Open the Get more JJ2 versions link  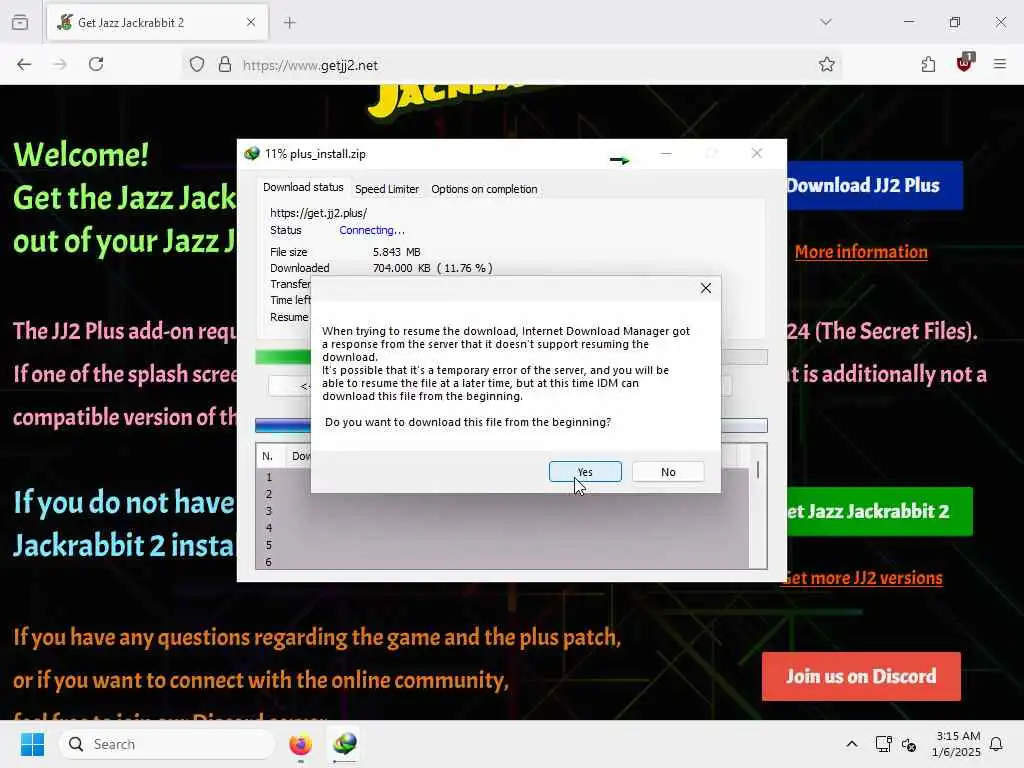coord(862,578)
